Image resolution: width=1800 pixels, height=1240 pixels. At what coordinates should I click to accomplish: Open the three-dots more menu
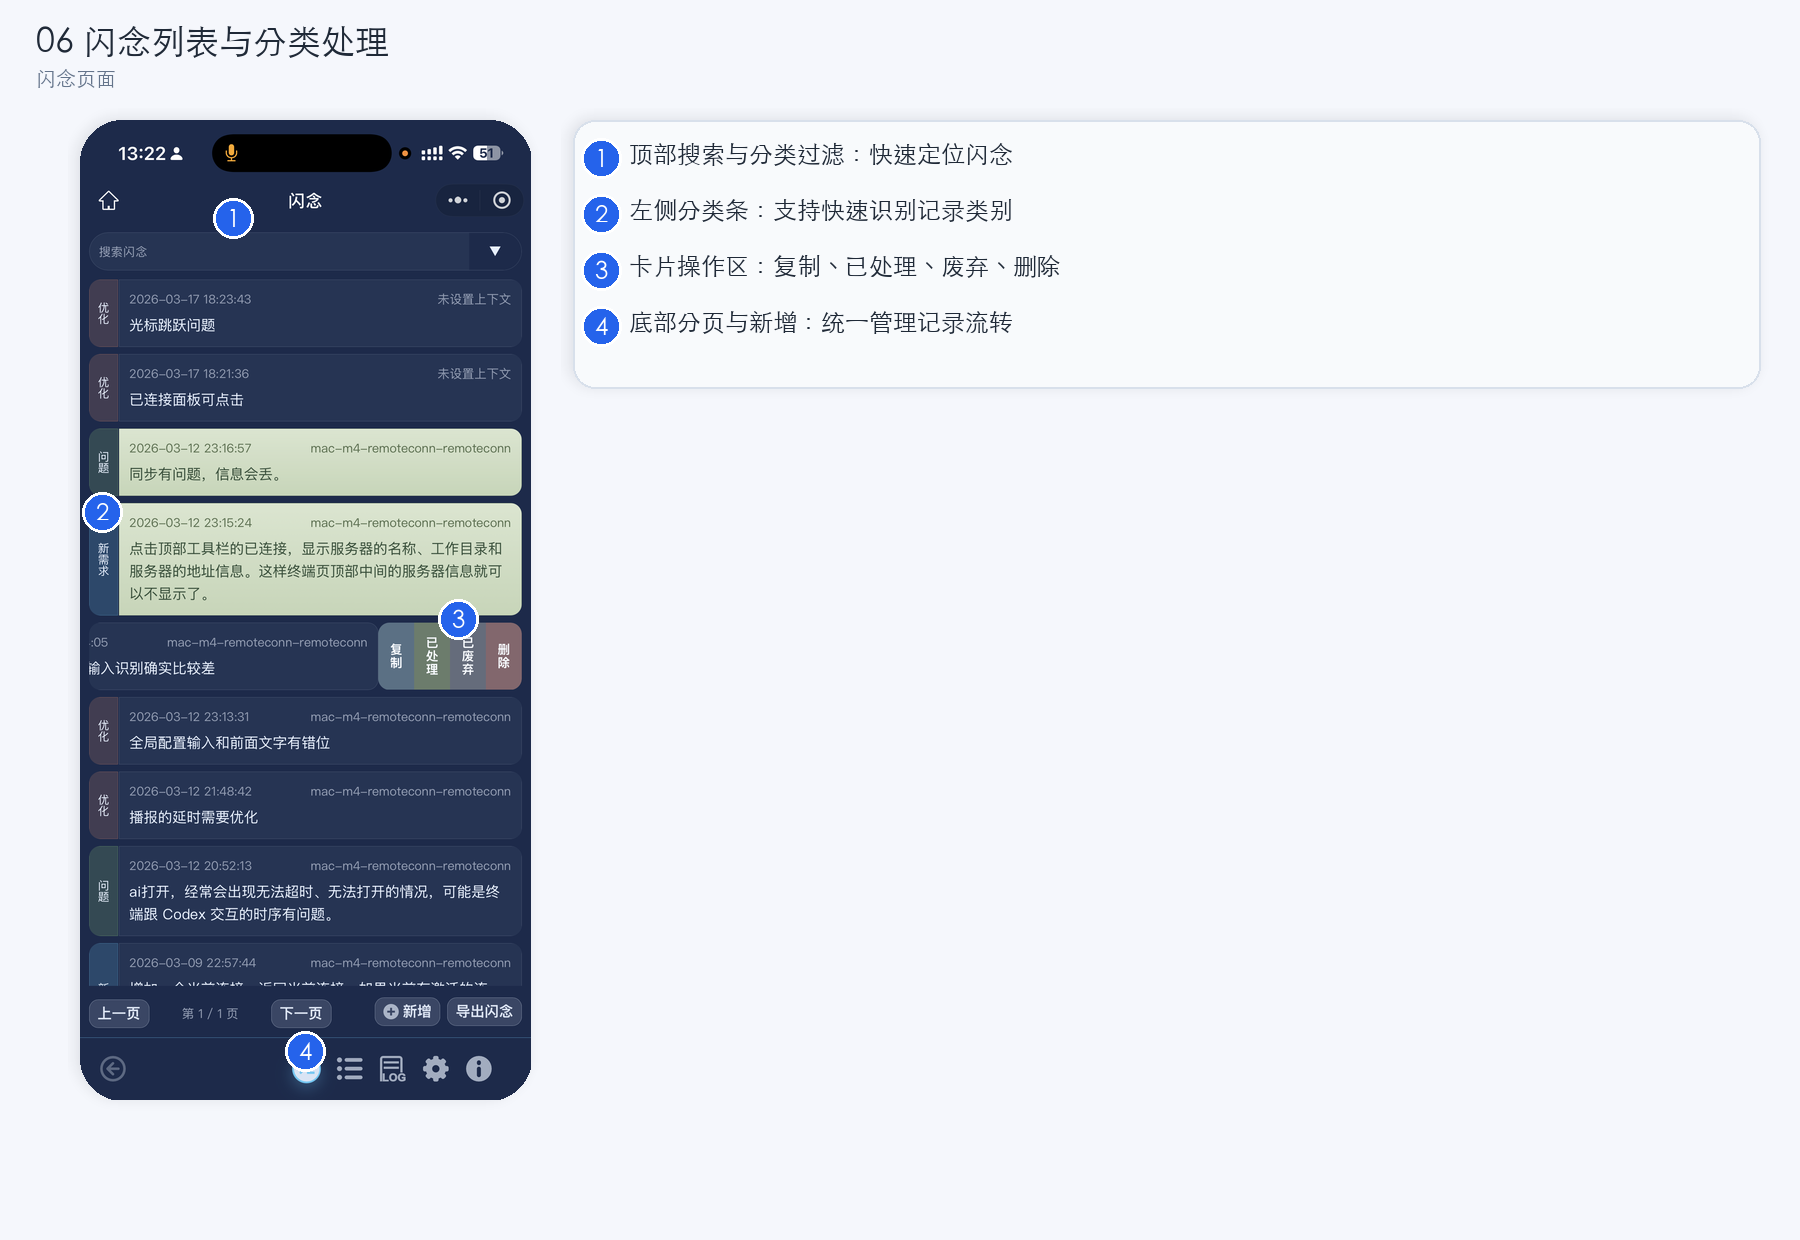point(458,201)
